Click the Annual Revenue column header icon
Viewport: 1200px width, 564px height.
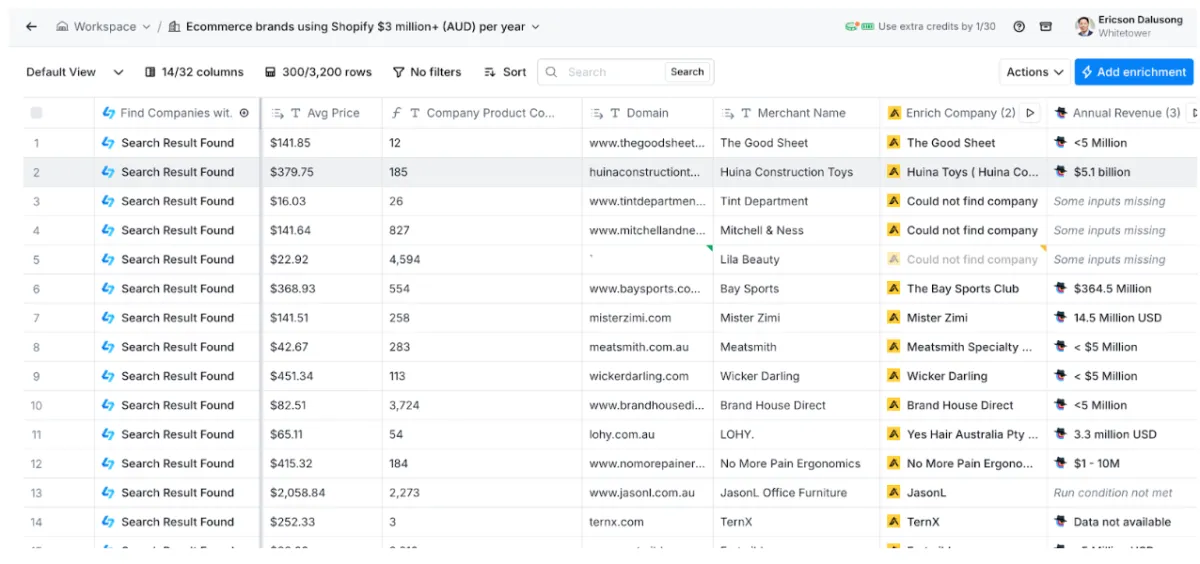[x=1061, y=113]
